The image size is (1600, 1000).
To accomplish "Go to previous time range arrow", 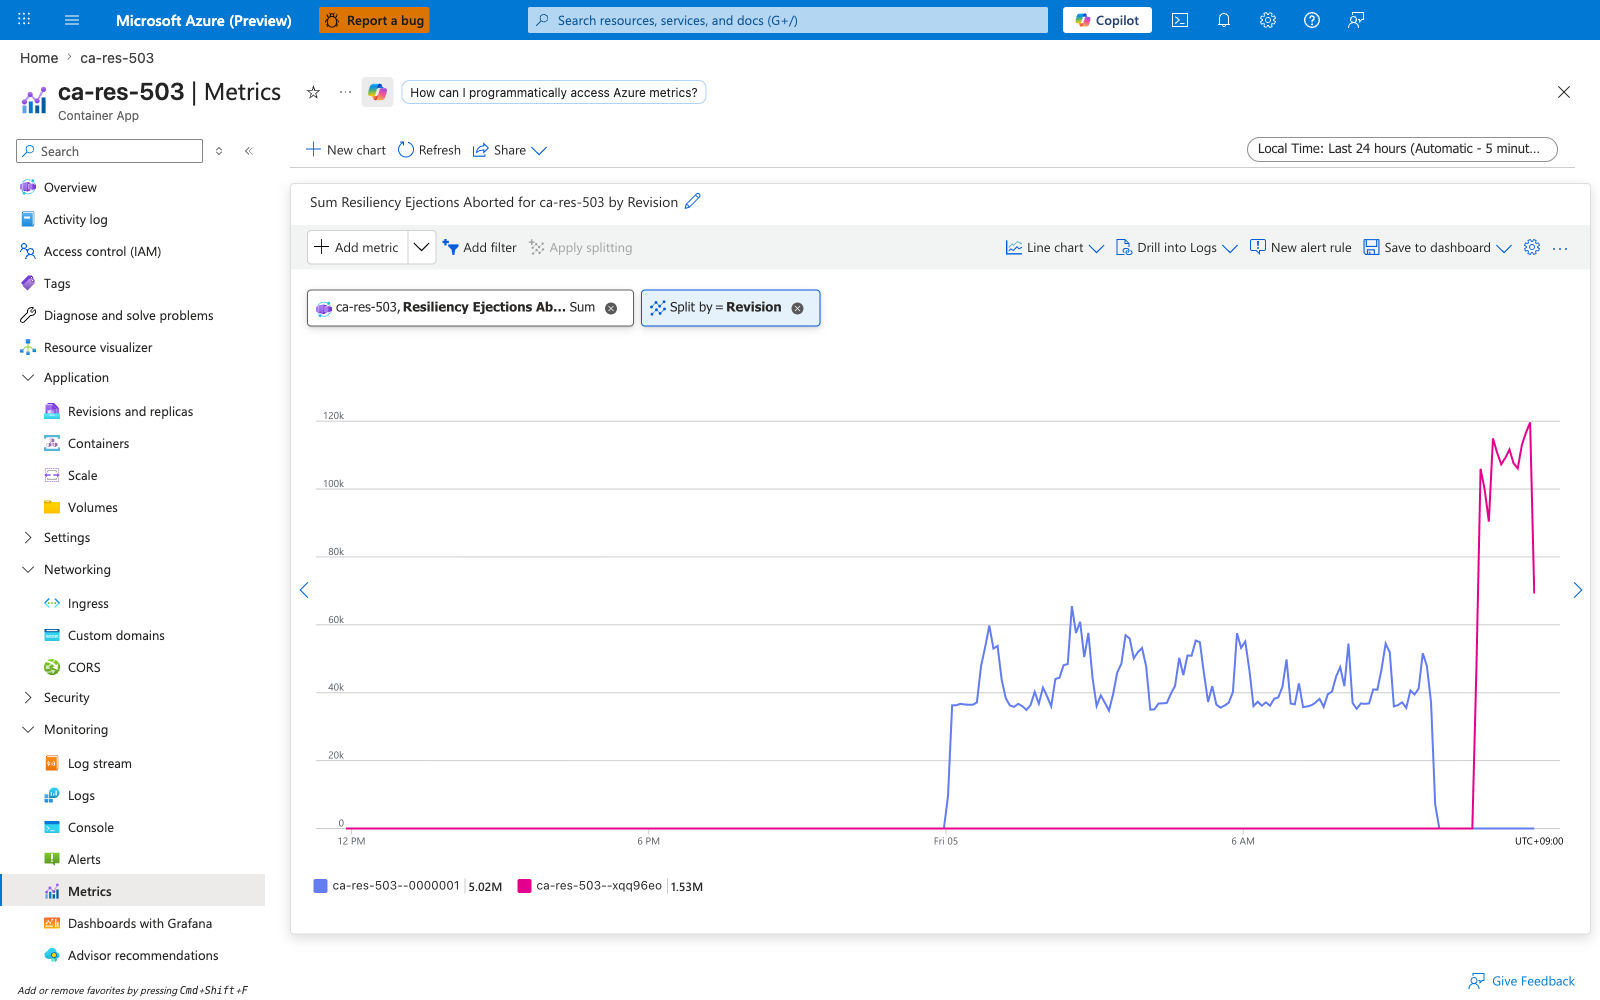I will 304,590.
